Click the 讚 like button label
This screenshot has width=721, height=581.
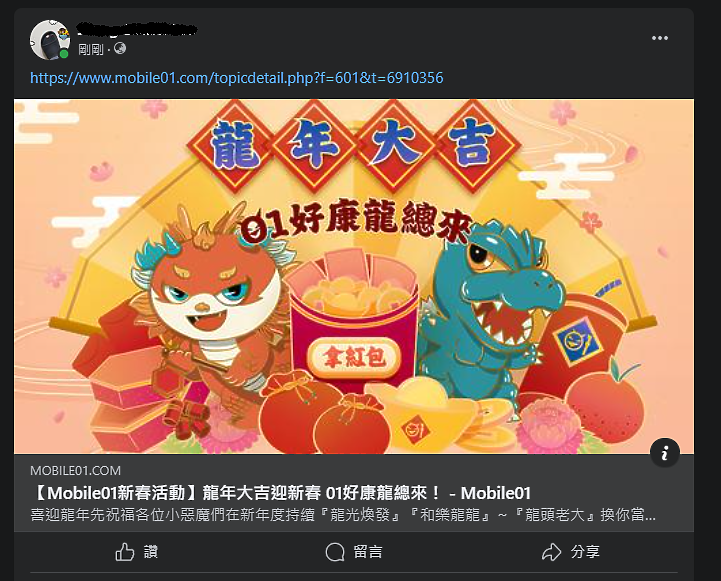pyautogui.click(x=151, y=552)
